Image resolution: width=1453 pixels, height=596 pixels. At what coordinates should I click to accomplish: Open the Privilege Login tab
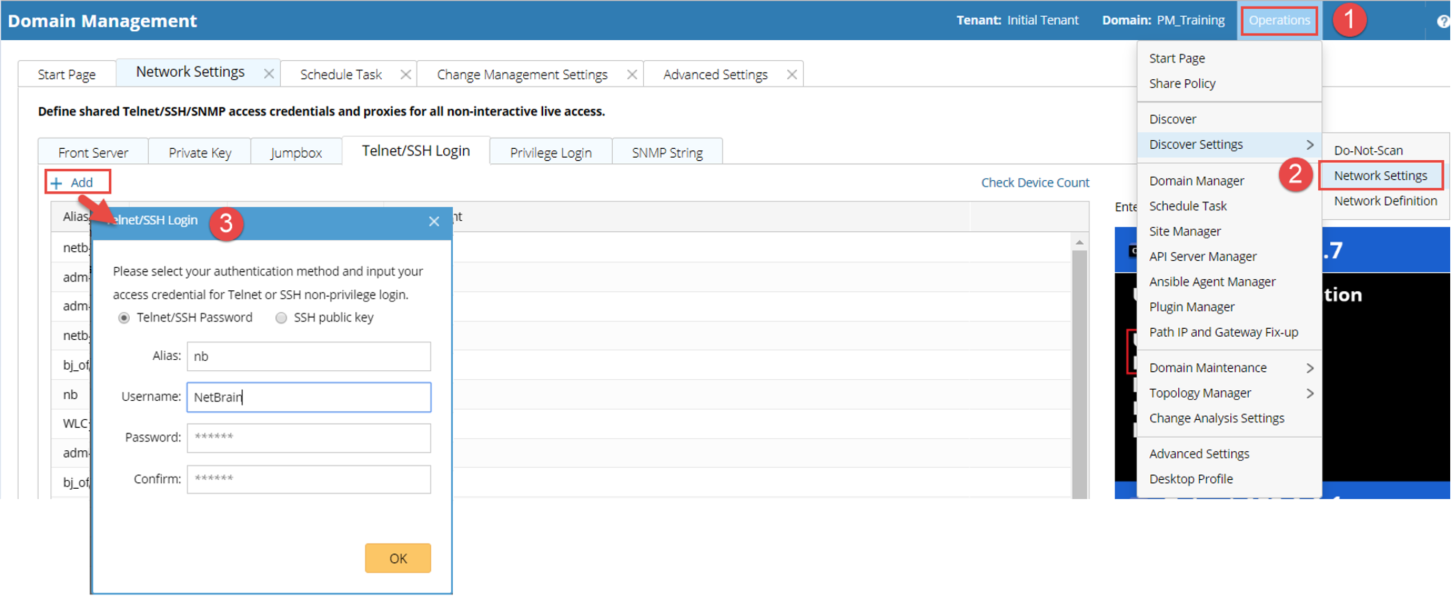tap(550, 153)
